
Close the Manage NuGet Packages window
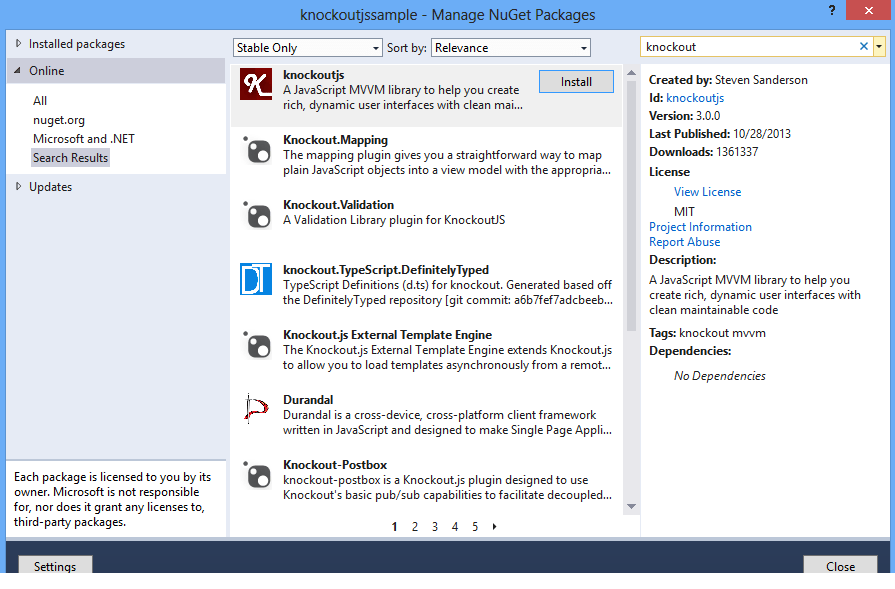point(868,10)
